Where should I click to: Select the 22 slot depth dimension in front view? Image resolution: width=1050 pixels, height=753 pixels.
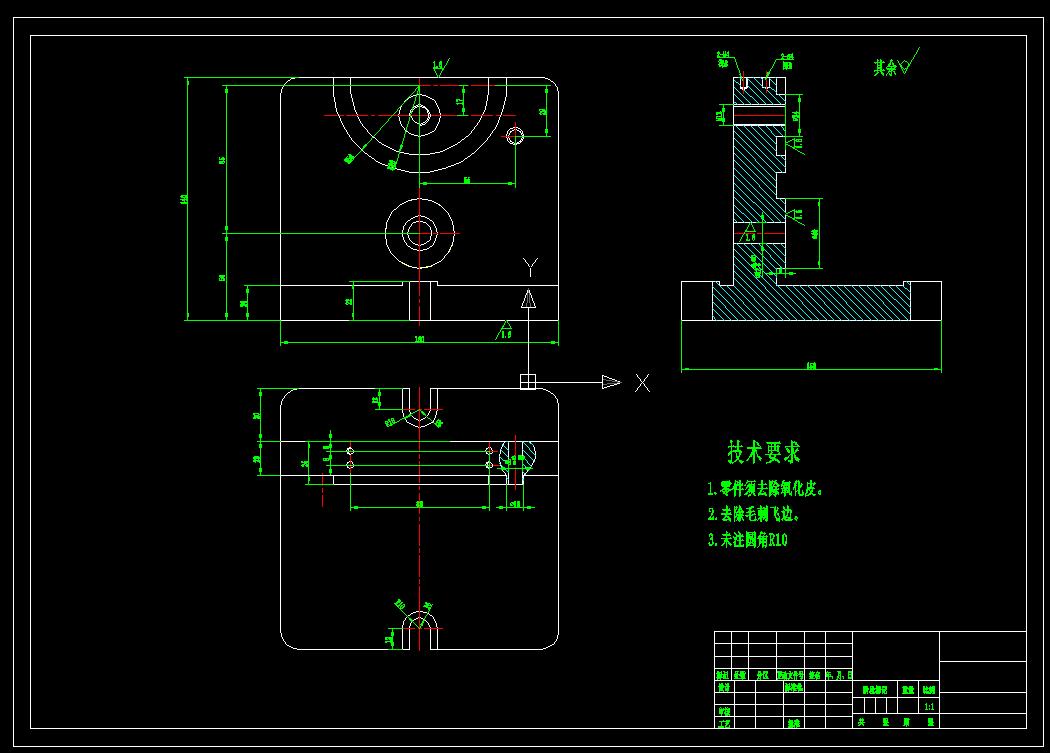pyautogui.click(x=350, y=302)
